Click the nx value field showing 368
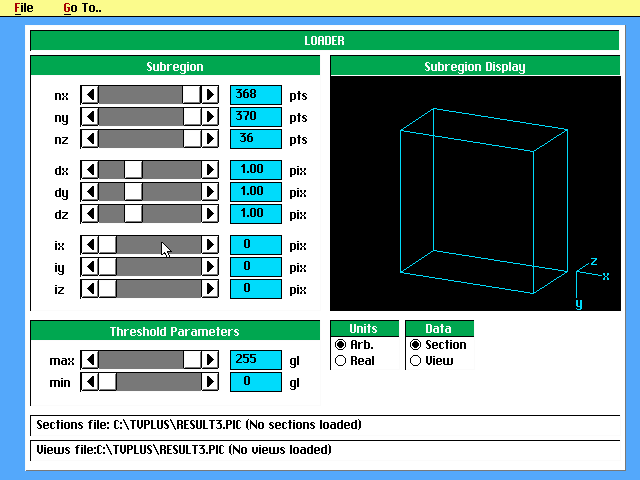This screenshot has width=640, height=480. (x=256, y=95)
